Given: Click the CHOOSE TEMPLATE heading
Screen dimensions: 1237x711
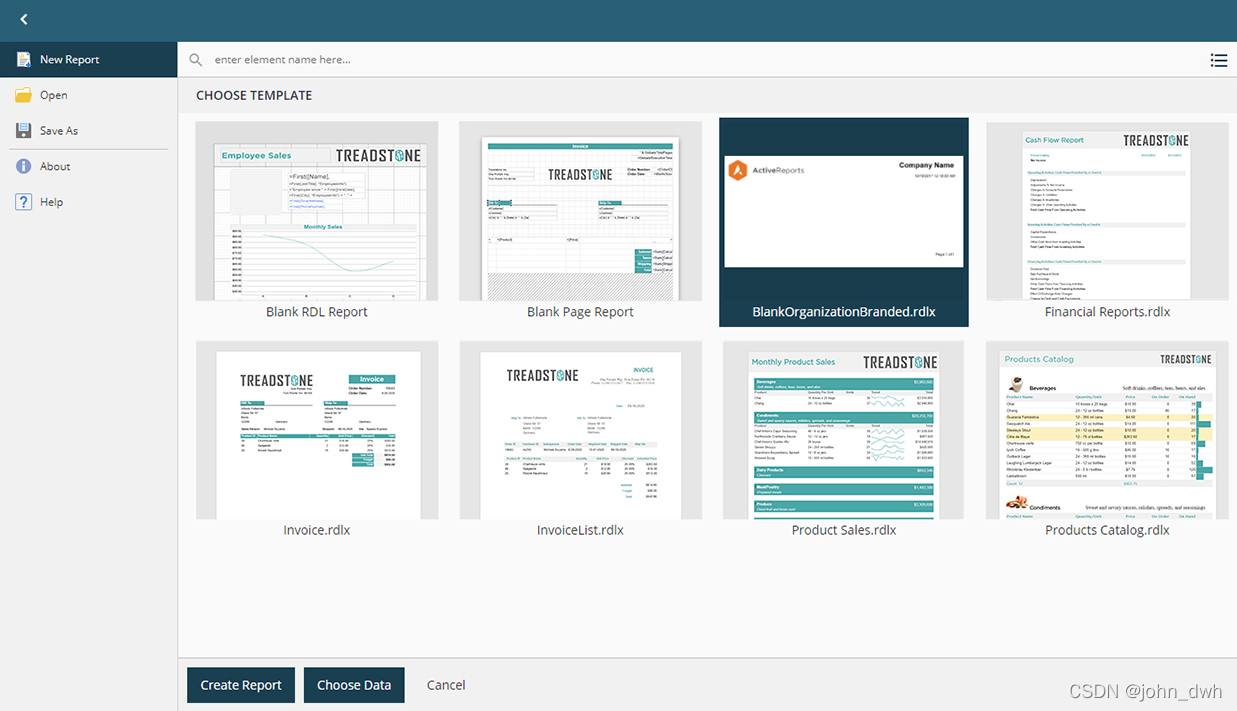Looking at the screenshot, I should [254, 96].
